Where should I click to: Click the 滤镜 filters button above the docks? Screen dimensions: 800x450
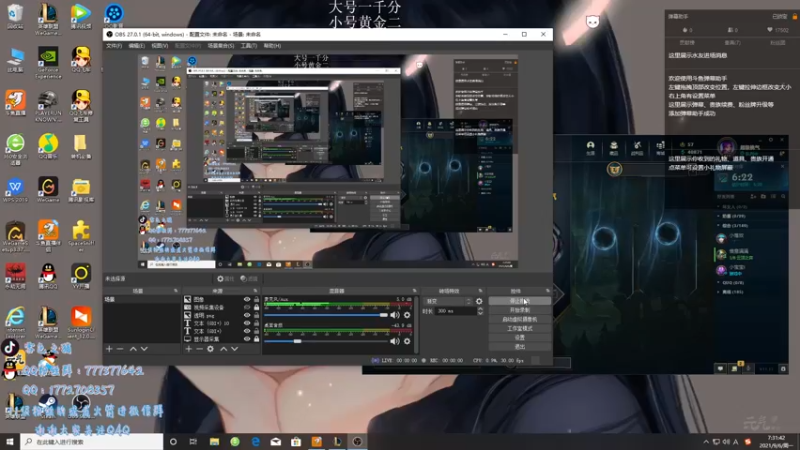point(249,279)
